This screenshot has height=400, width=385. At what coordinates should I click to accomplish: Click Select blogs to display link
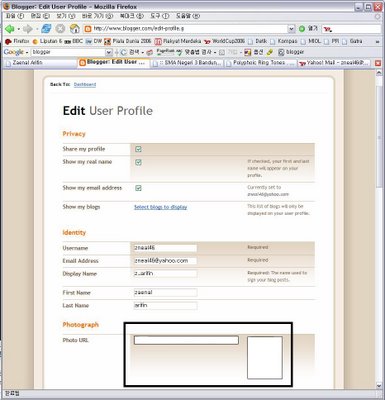(x=161, y=207)
